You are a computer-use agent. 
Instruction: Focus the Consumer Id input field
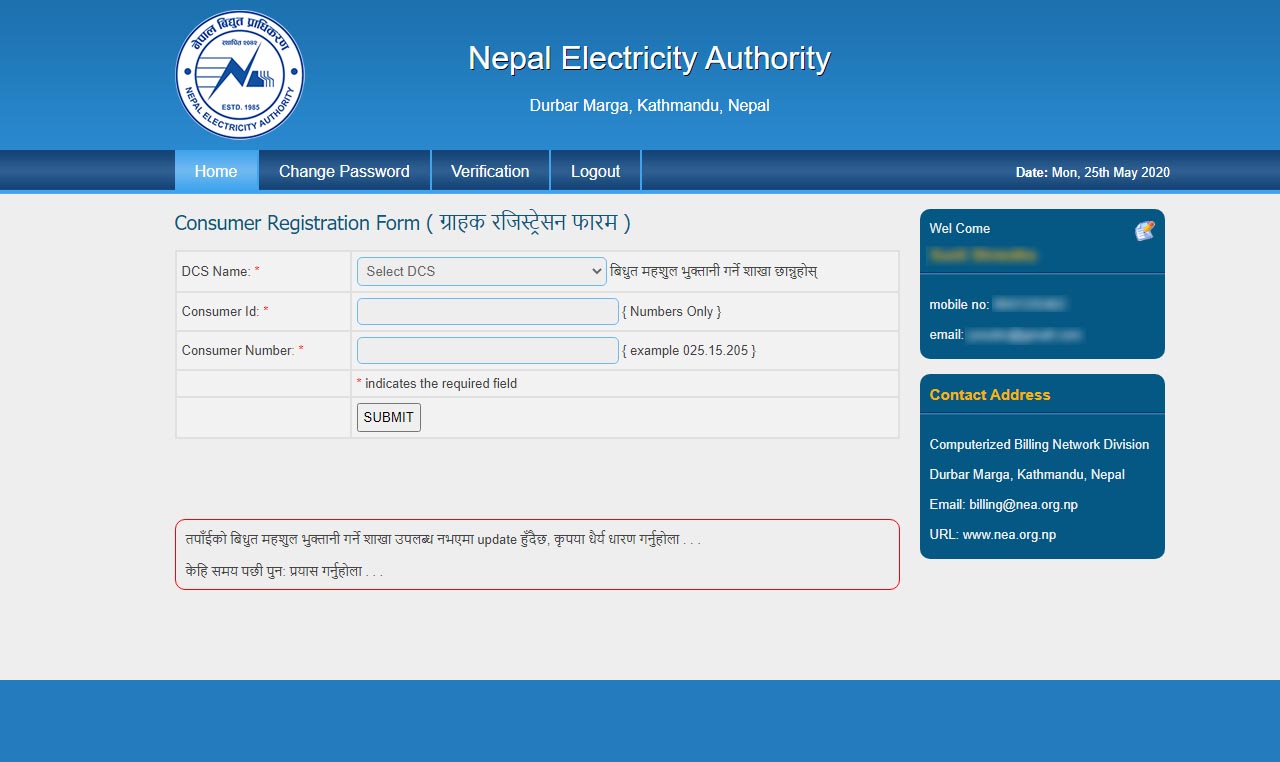point(488,311)
